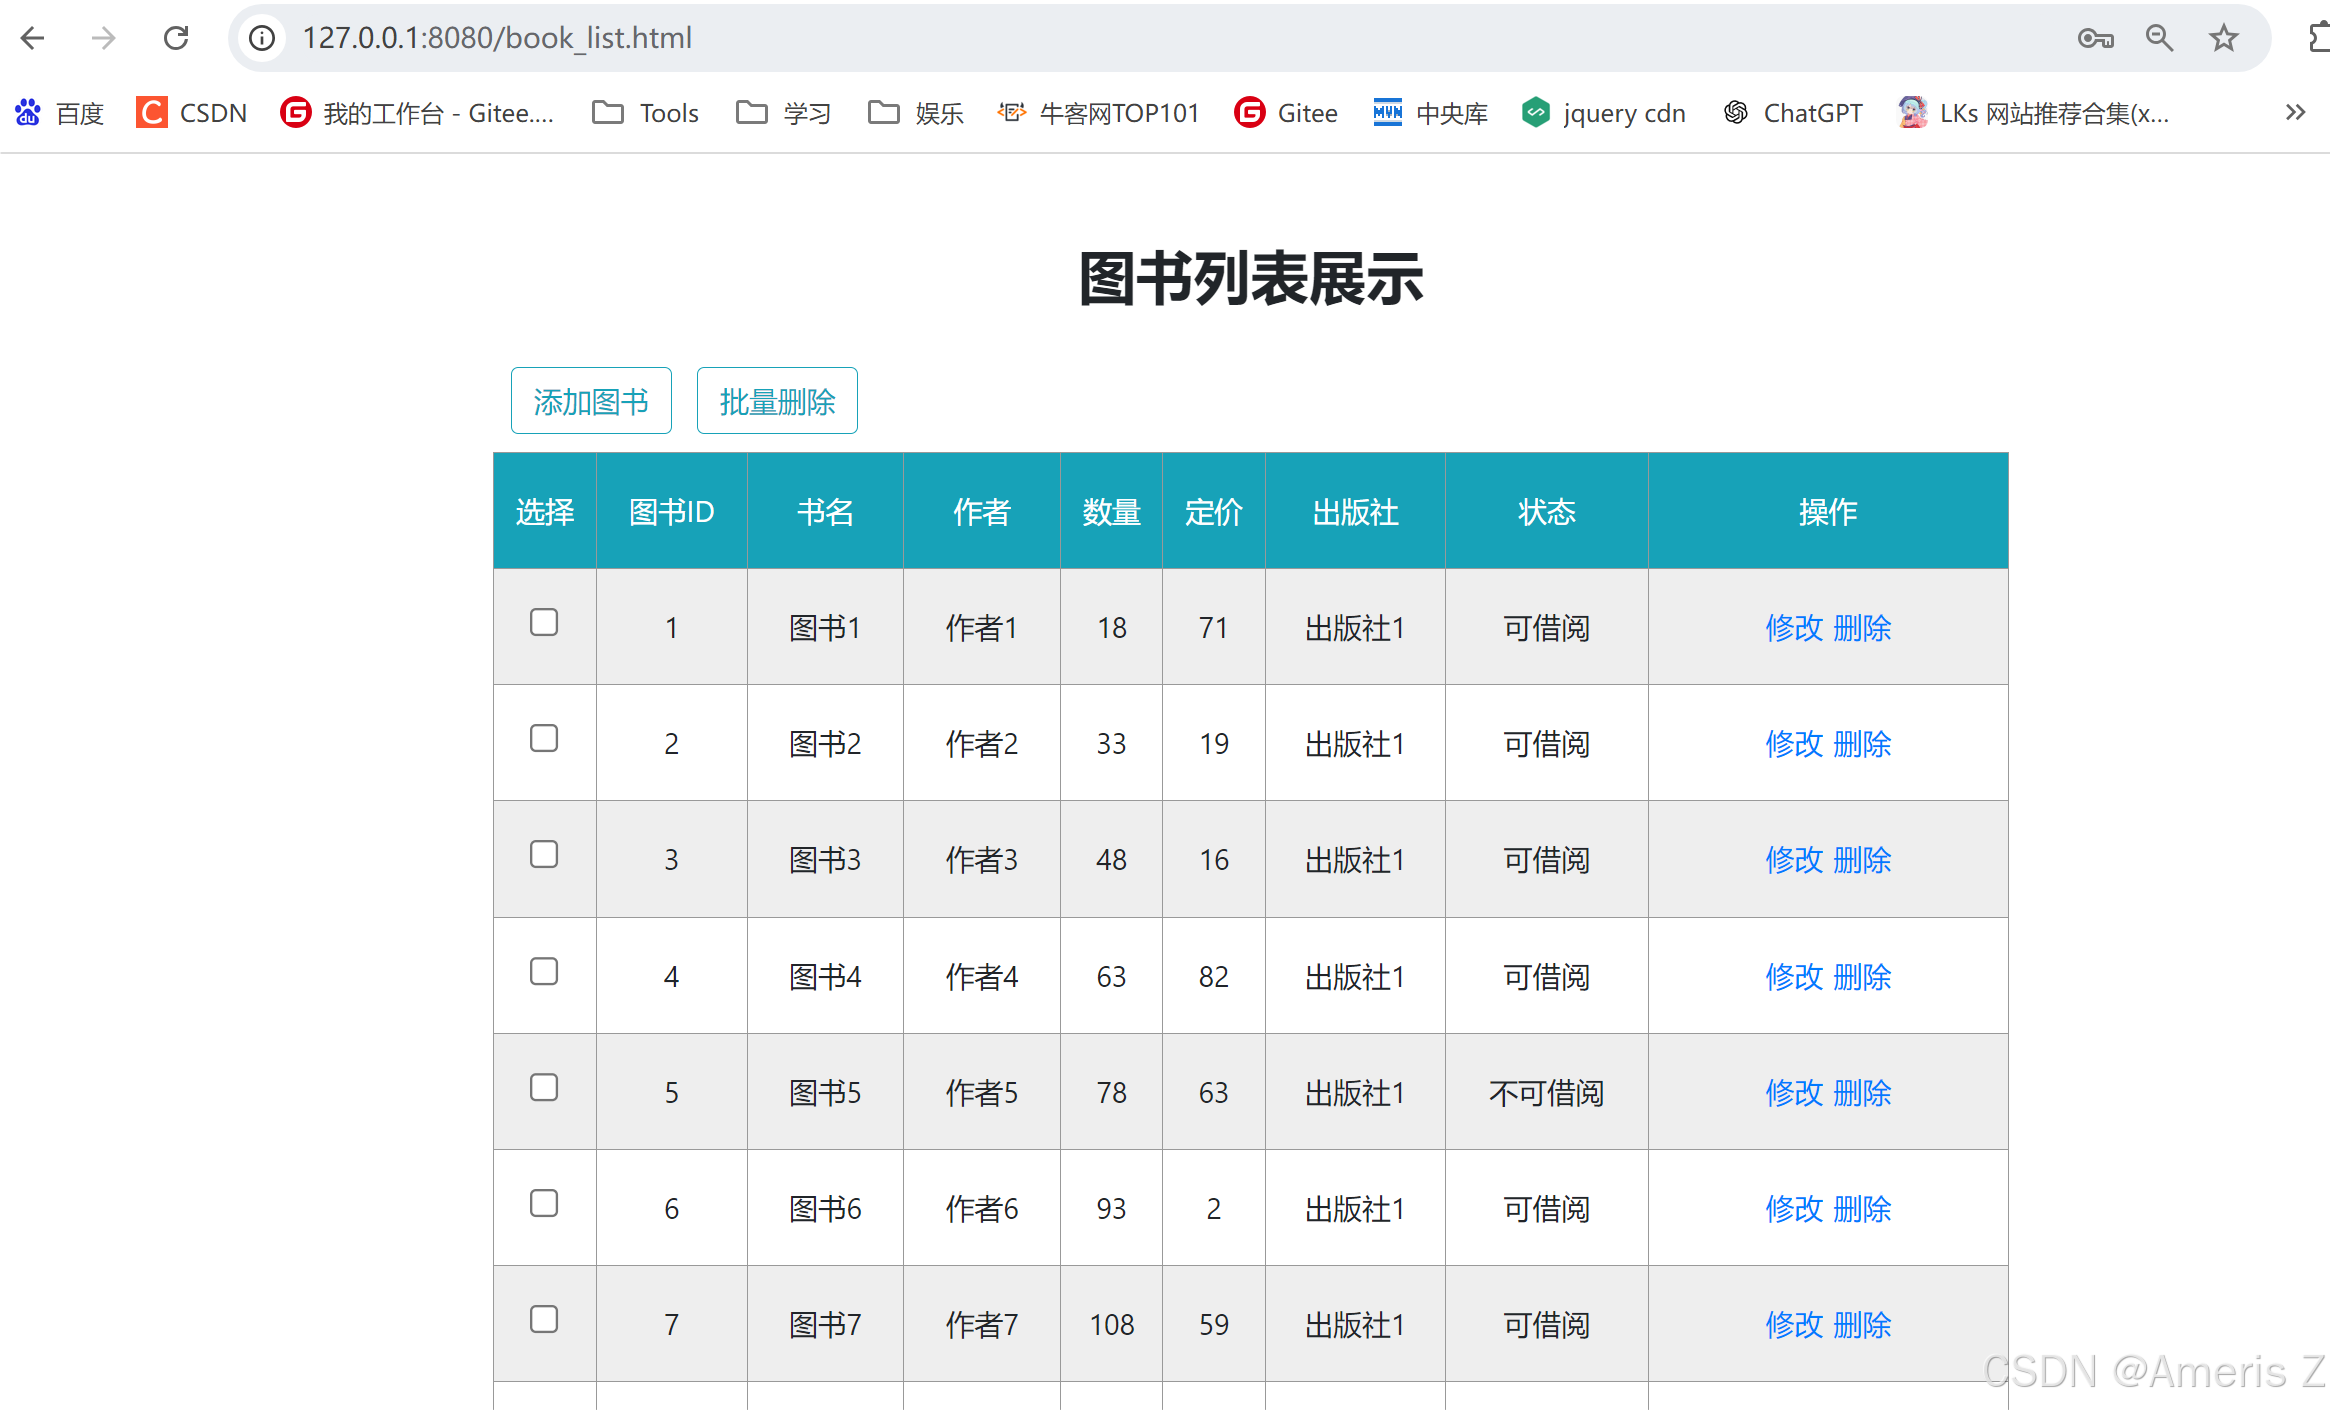Click the zoom magnifier icon
The height and width of the screenshot is (1410, 2330).
(x=2159, y=38)
